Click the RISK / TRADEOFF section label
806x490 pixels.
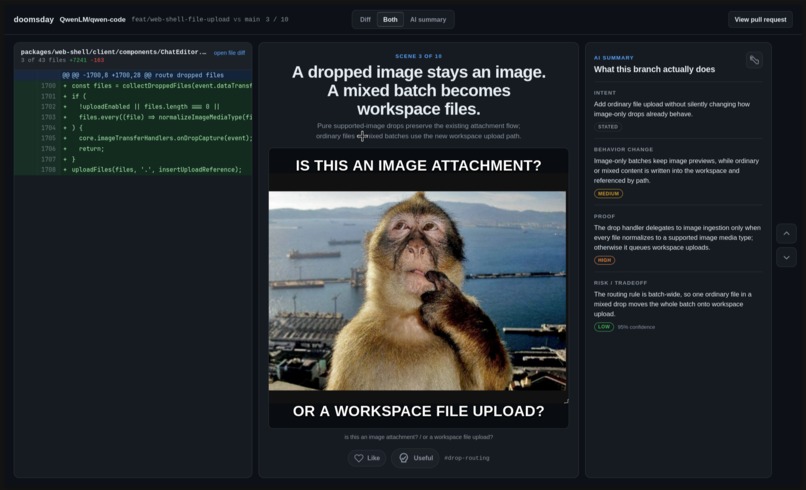[x=620, y=283]
